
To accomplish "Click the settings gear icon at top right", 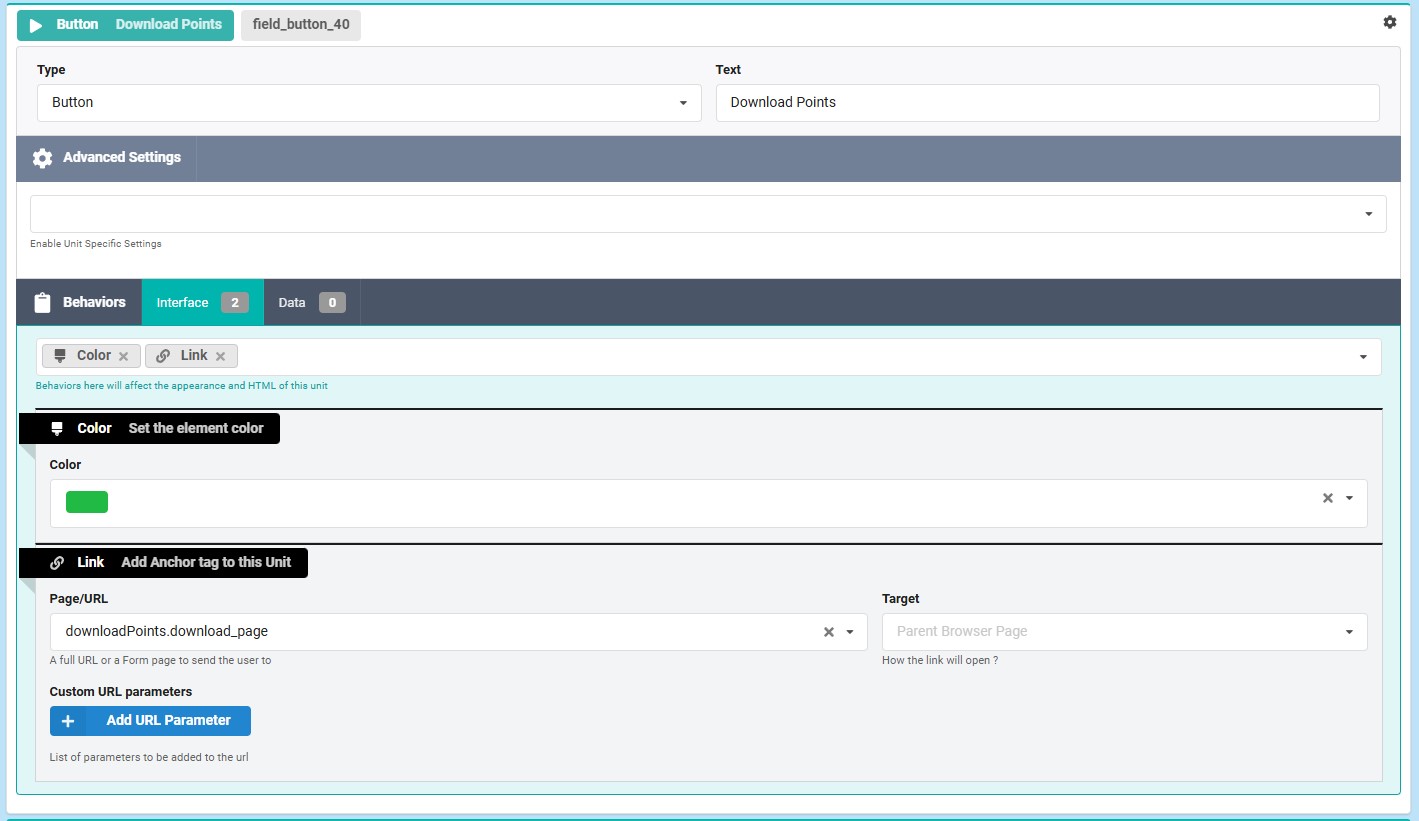I will point(1389,22).
